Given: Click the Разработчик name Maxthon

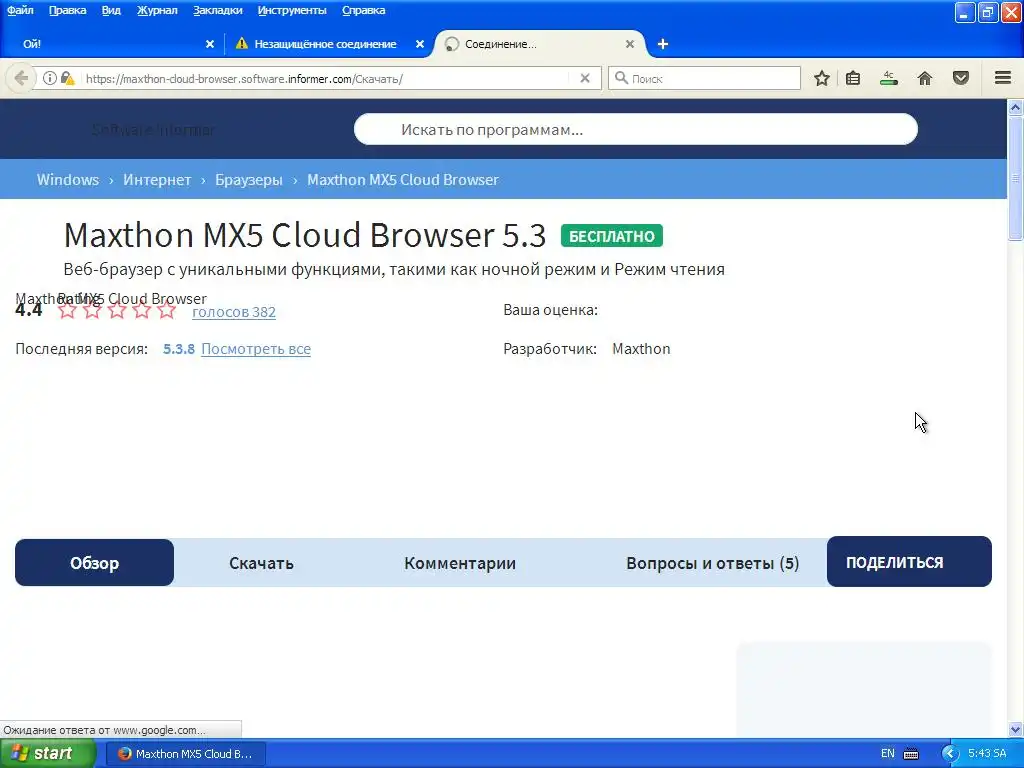Looking at the screenshot, I should (x=641, y=349).
